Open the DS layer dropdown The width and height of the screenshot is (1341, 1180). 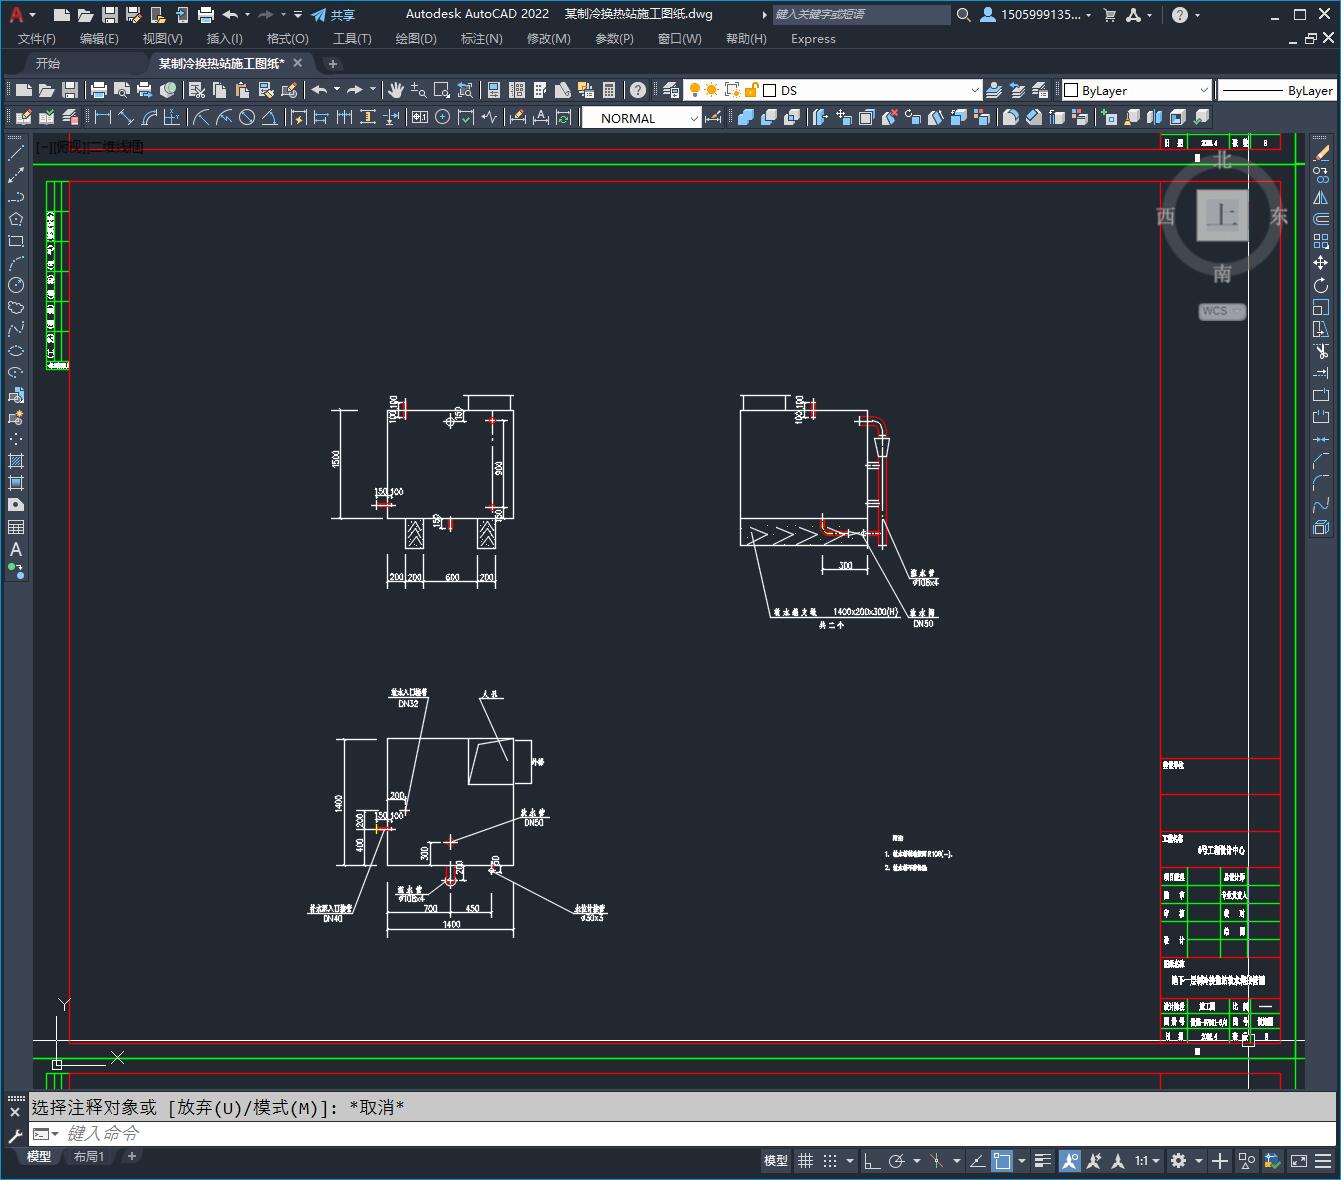coord(975,90)
